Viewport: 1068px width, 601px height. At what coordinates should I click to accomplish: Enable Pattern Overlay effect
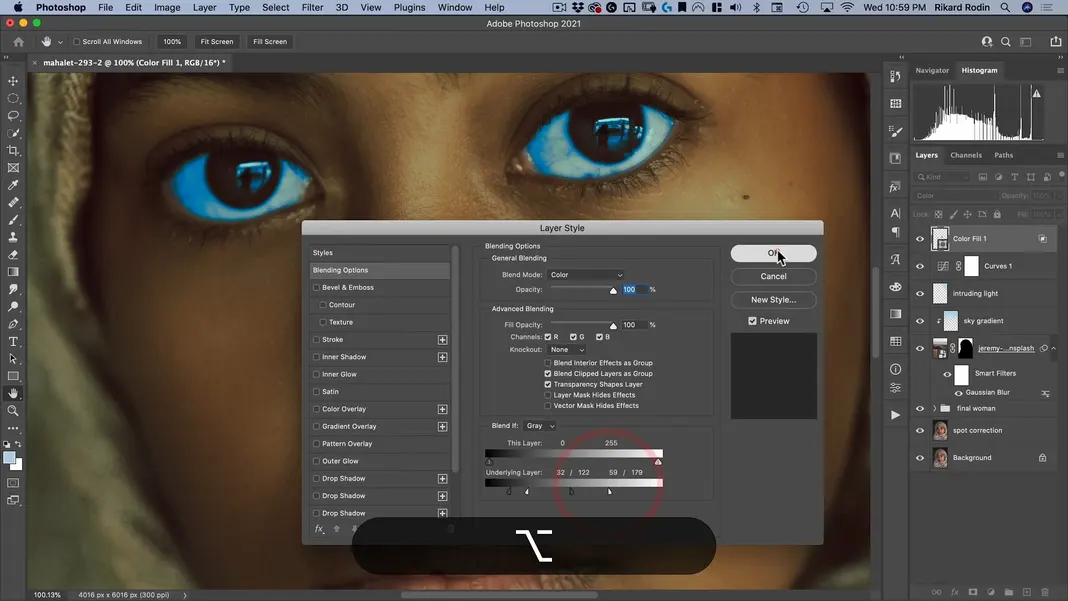[x=316, y=444]
